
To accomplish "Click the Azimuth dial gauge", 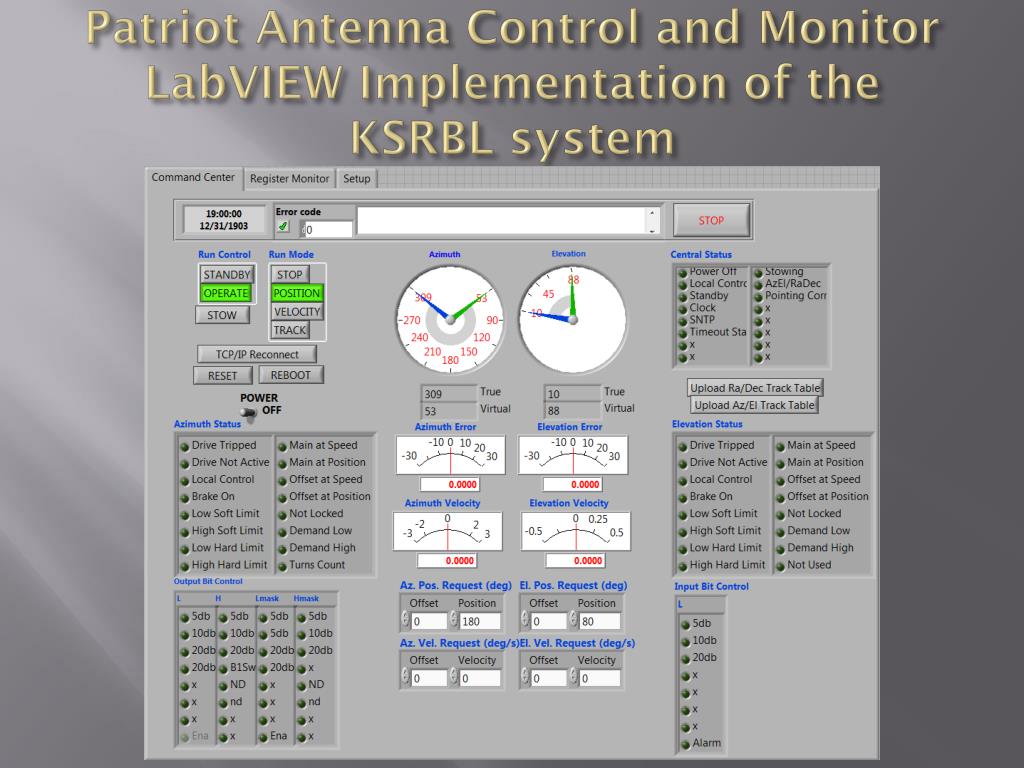I will tap(450, 319).
